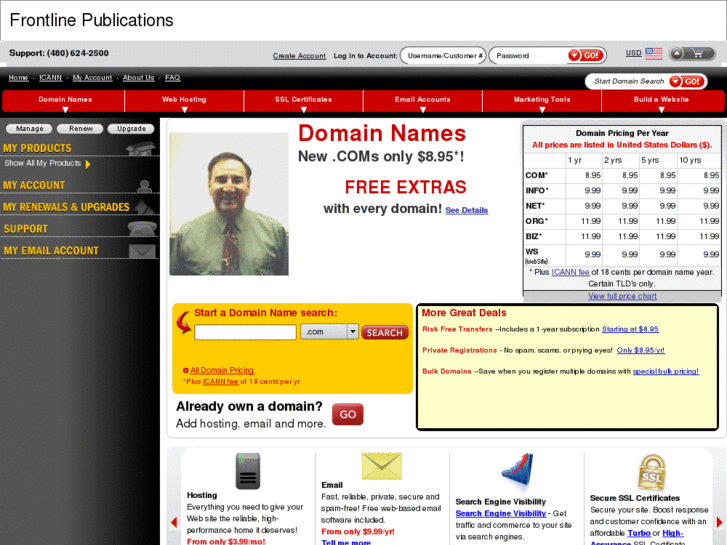The image size is (727, 545).
Task: Select the US flag currency icon
Action: (x=654, y=53)
